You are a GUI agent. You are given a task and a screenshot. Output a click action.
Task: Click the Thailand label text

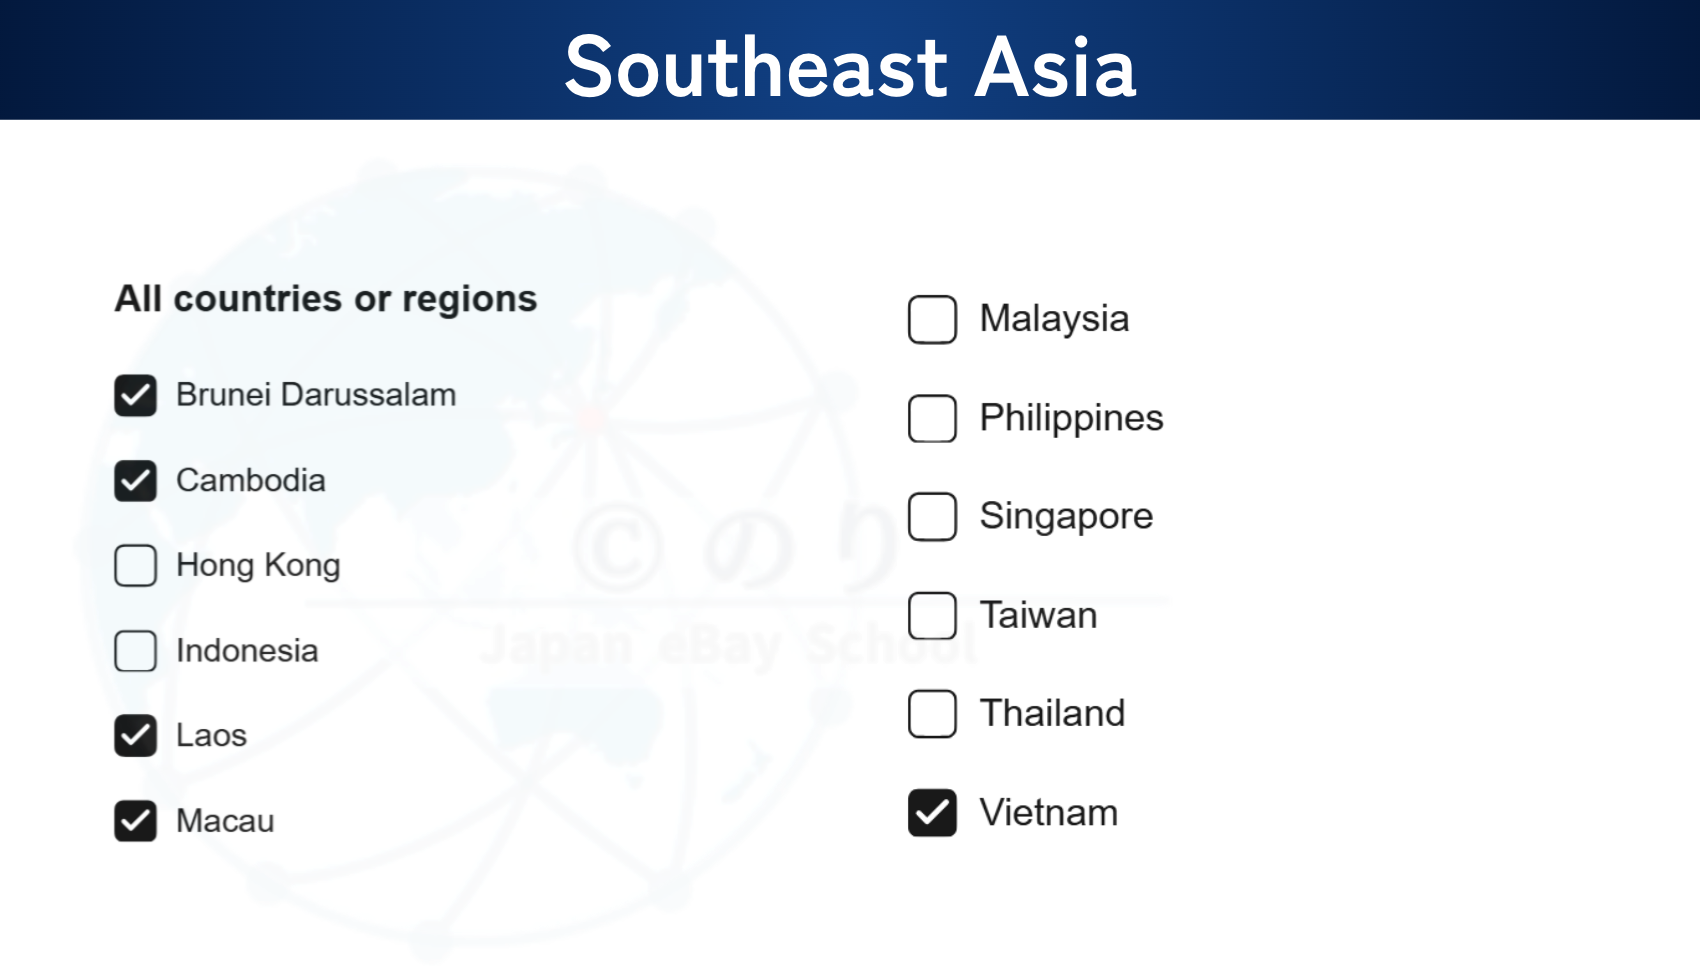tap(1052, 714)
